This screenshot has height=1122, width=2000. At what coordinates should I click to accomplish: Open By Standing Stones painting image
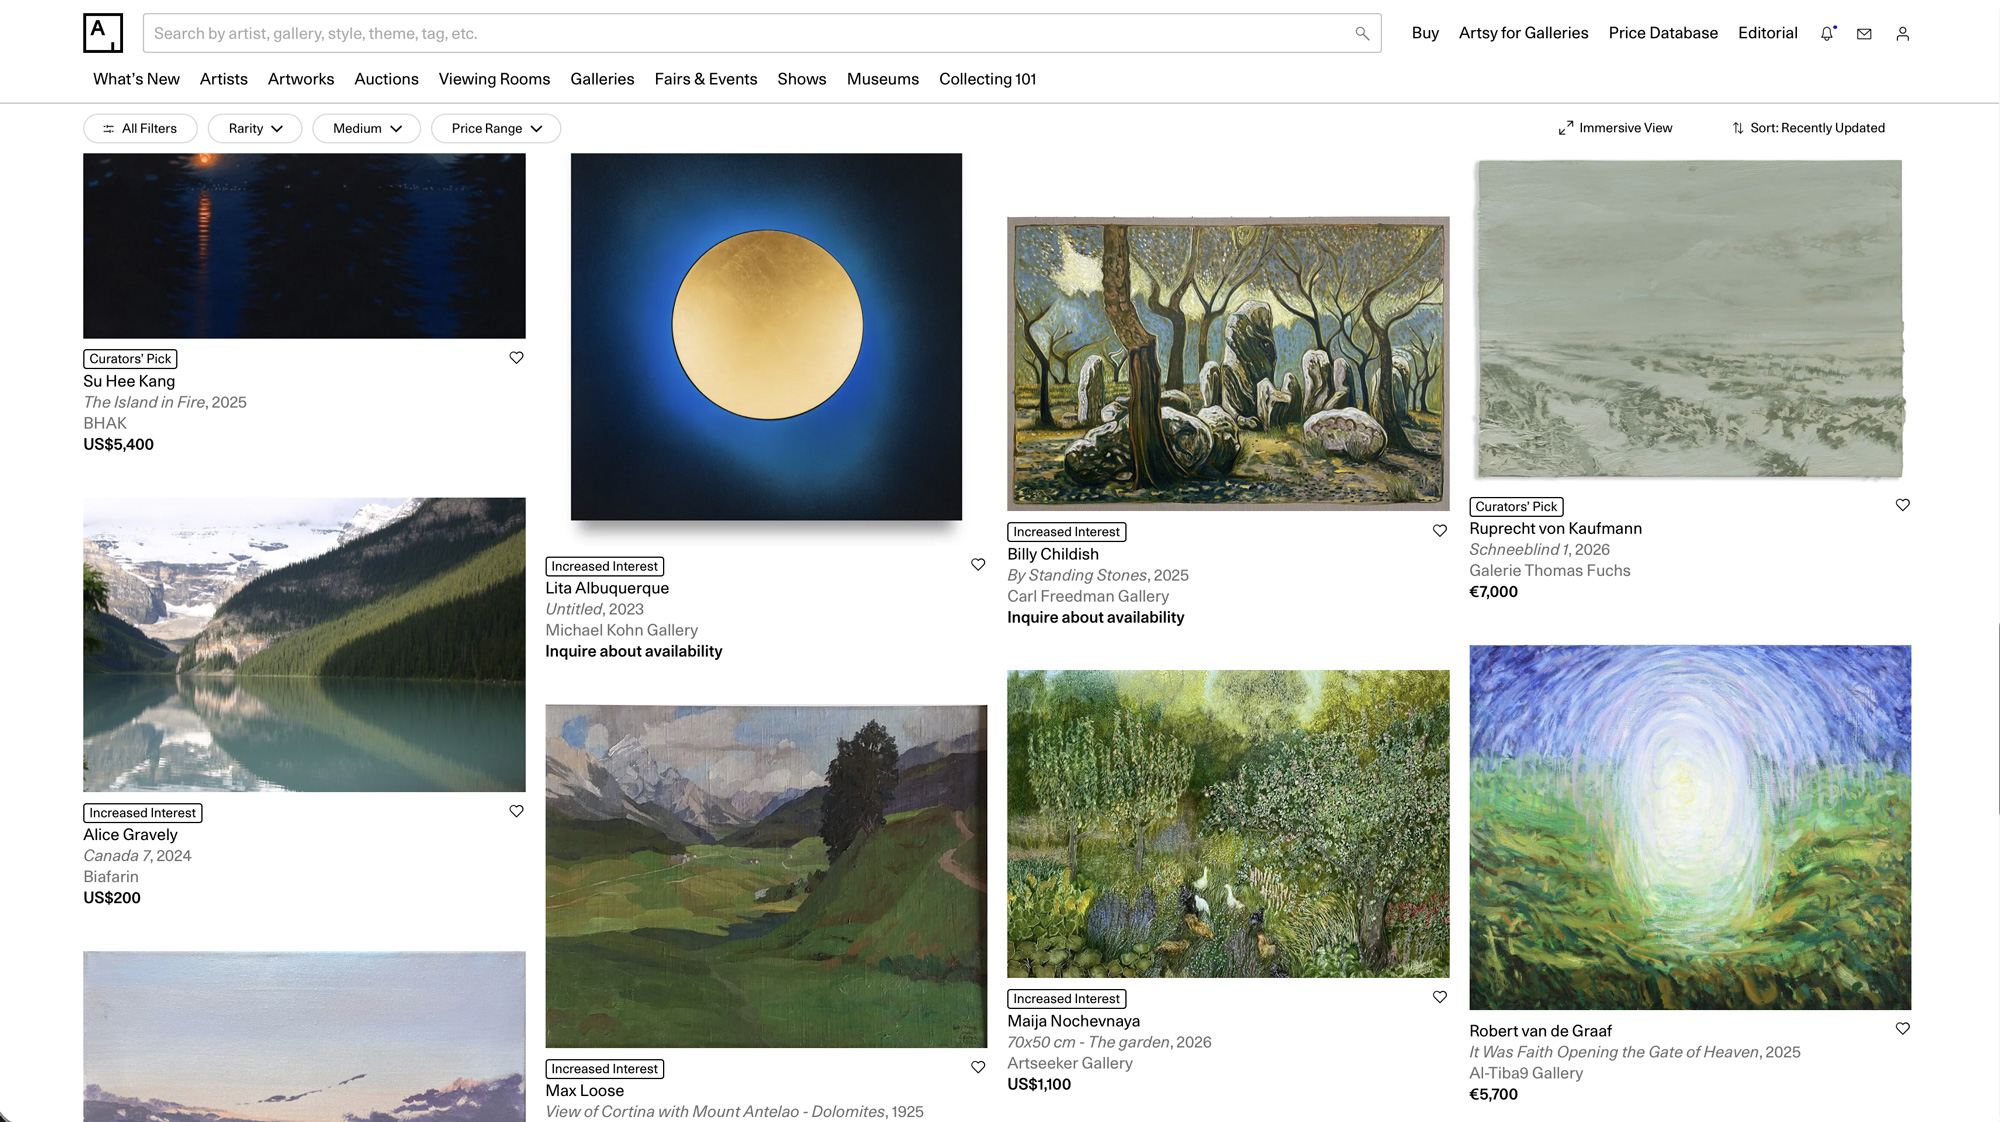[1228, 364]
